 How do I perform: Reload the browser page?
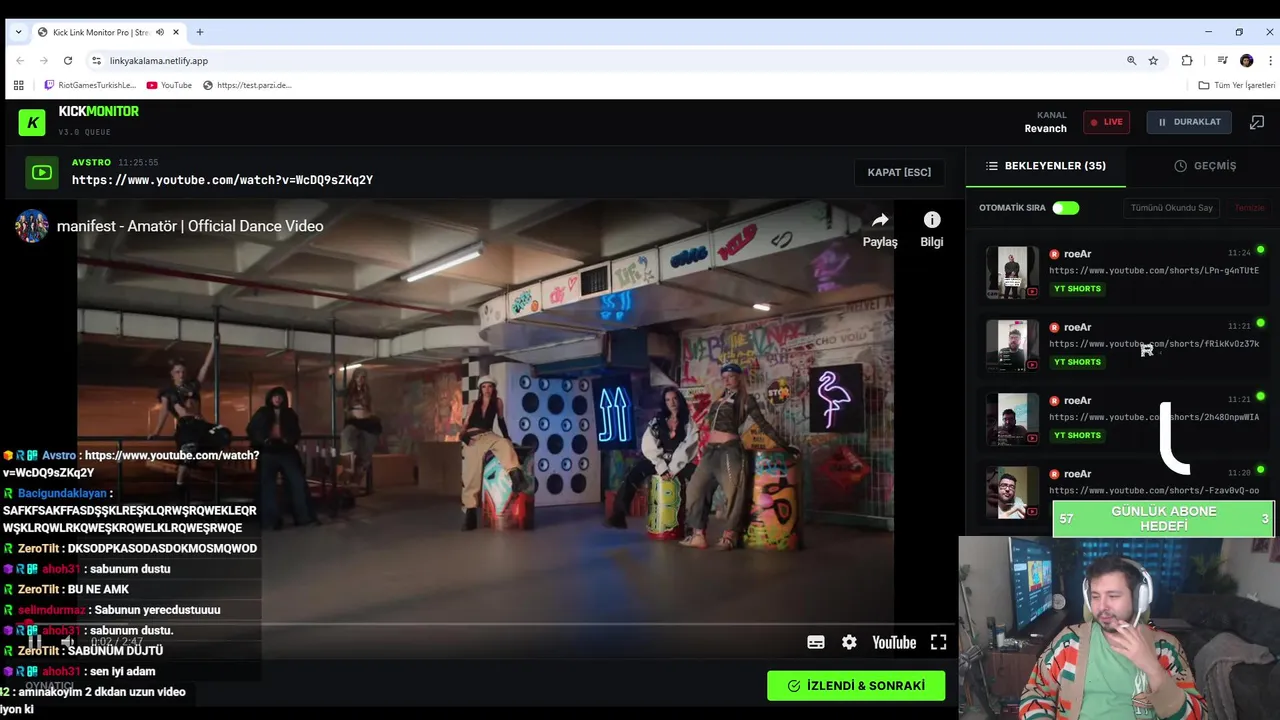68,61
